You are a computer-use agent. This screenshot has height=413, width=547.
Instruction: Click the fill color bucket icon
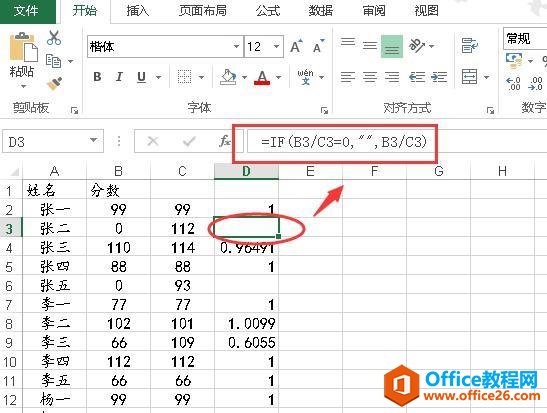[228, 77]
